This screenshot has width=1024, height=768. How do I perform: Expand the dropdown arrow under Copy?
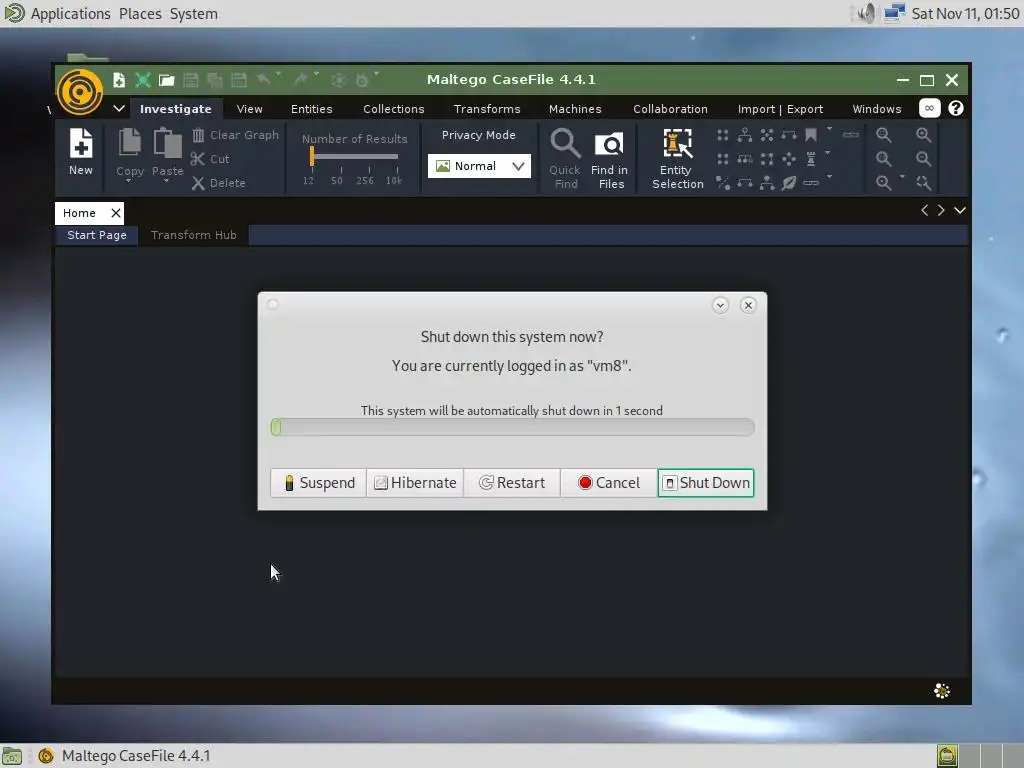coord(129,182)
